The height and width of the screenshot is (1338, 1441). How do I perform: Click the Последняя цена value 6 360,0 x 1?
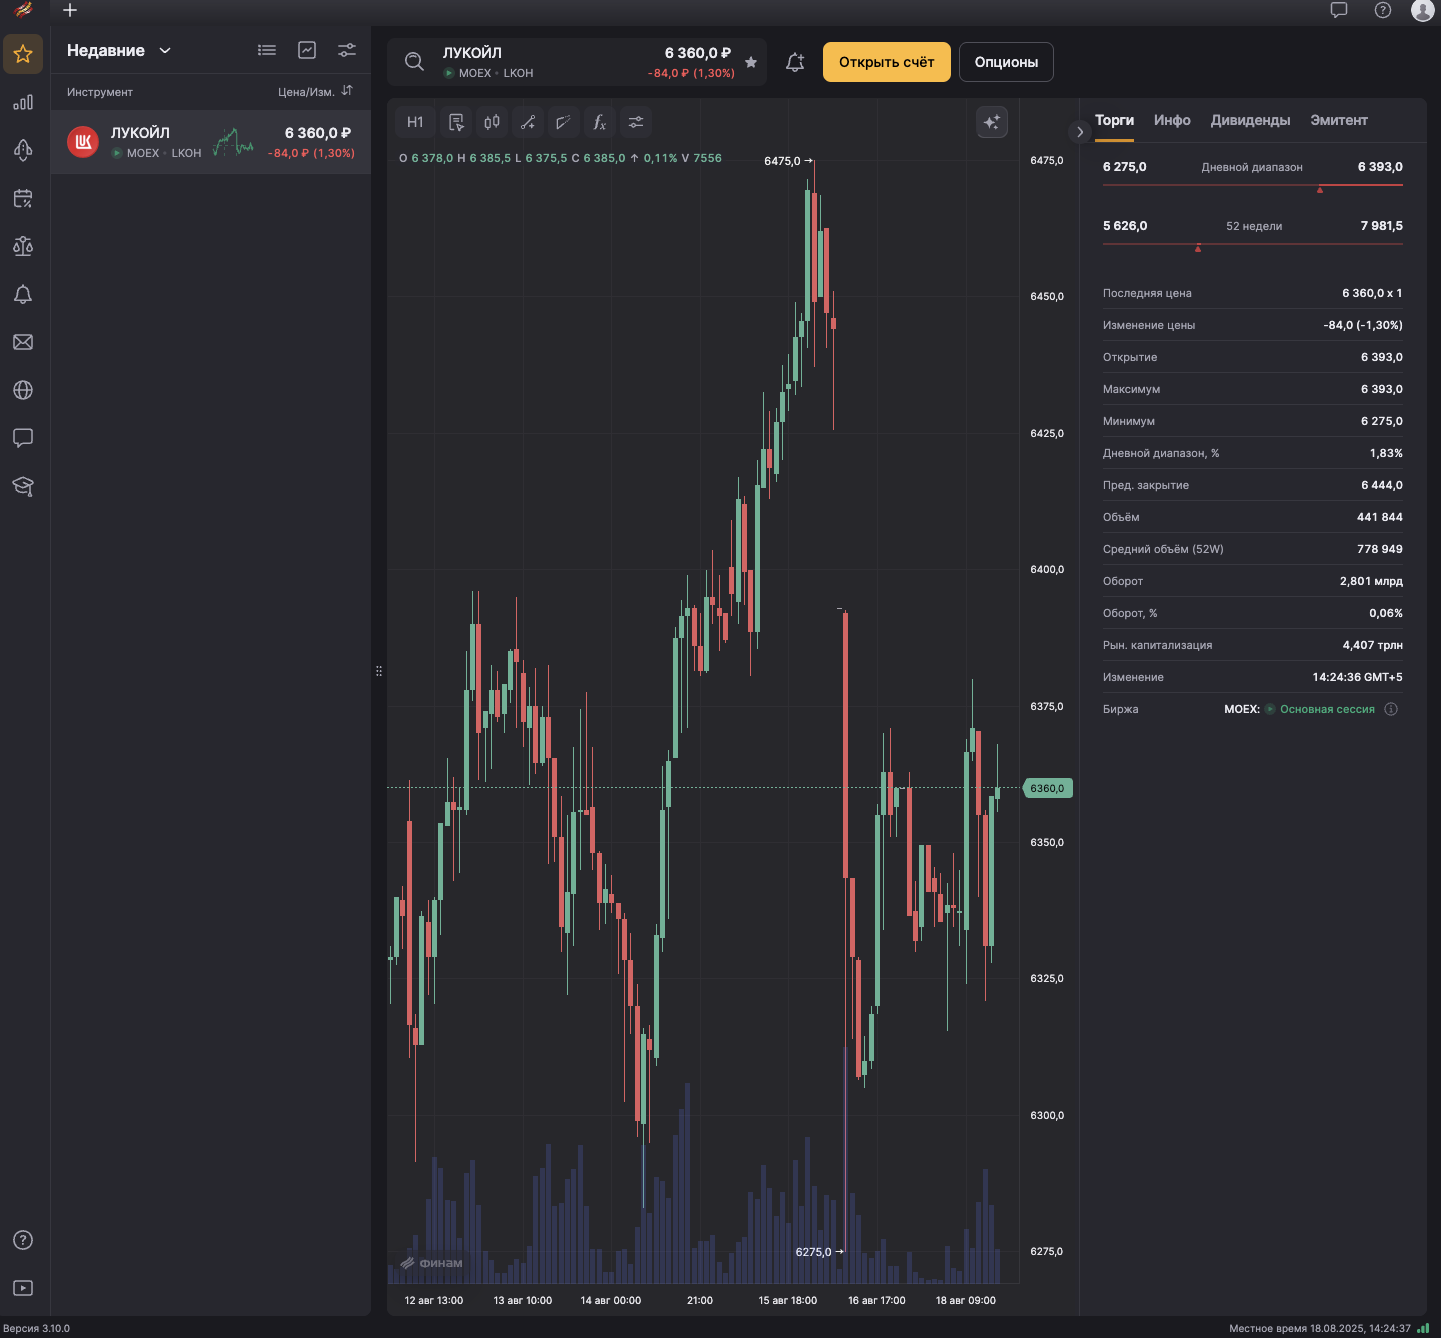[1372, 293]
